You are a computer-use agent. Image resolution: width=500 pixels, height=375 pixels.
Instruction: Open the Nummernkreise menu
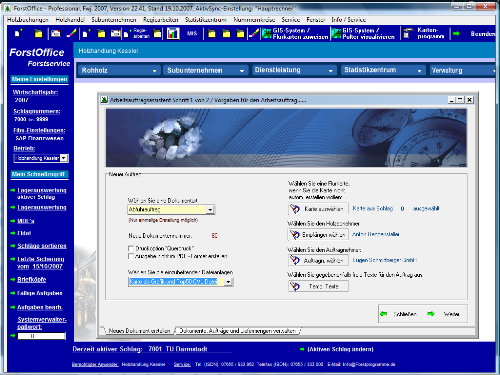(254, 20)
